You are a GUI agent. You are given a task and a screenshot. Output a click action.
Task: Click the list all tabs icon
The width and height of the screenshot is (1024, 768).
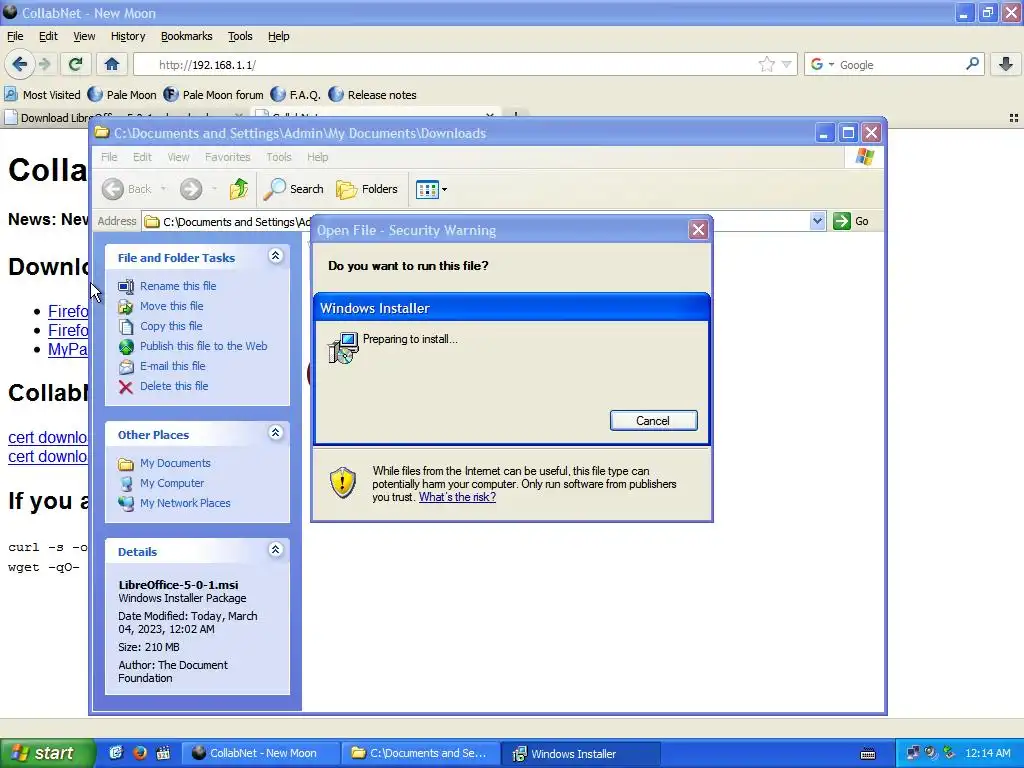[x=1014, y=118]
